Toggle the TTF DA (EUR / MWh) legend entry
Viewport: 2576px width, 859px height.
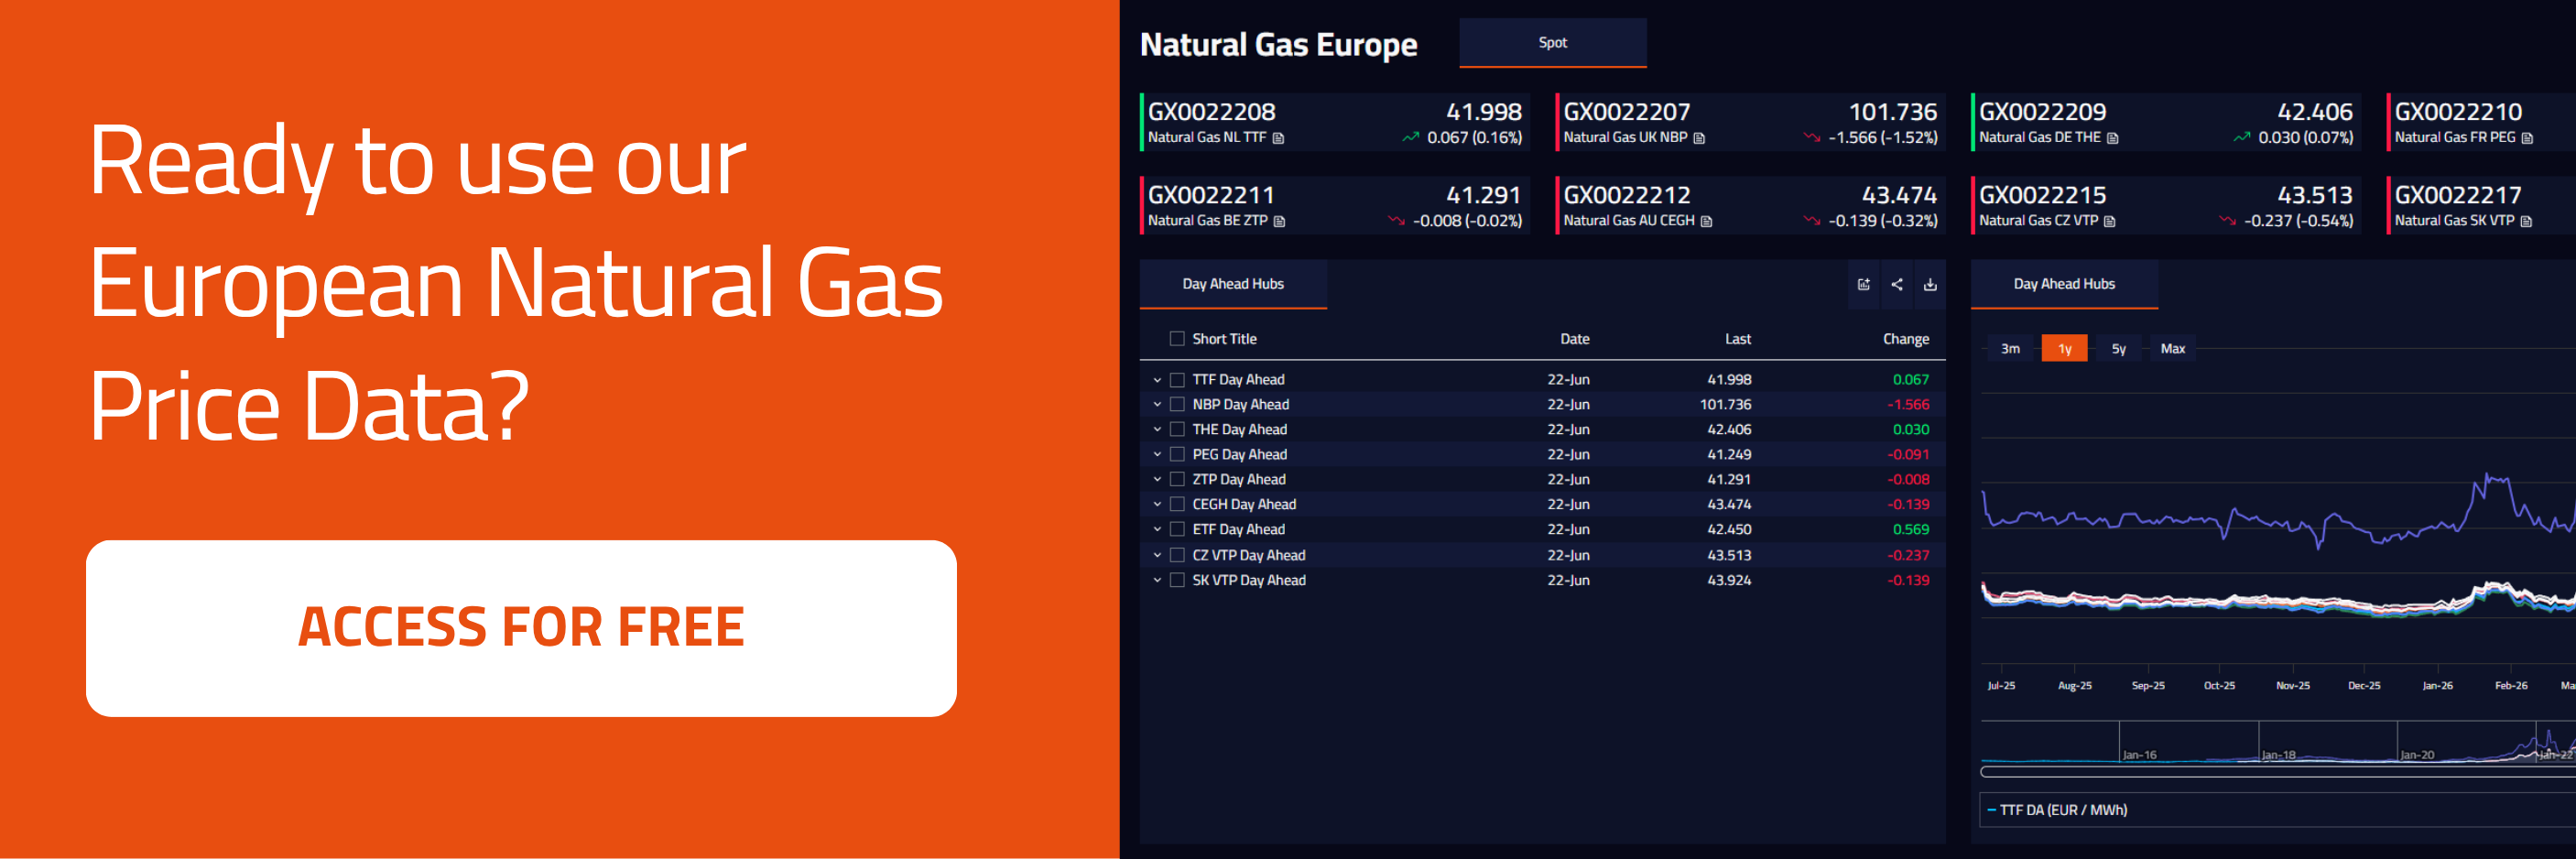(2057, 810)
